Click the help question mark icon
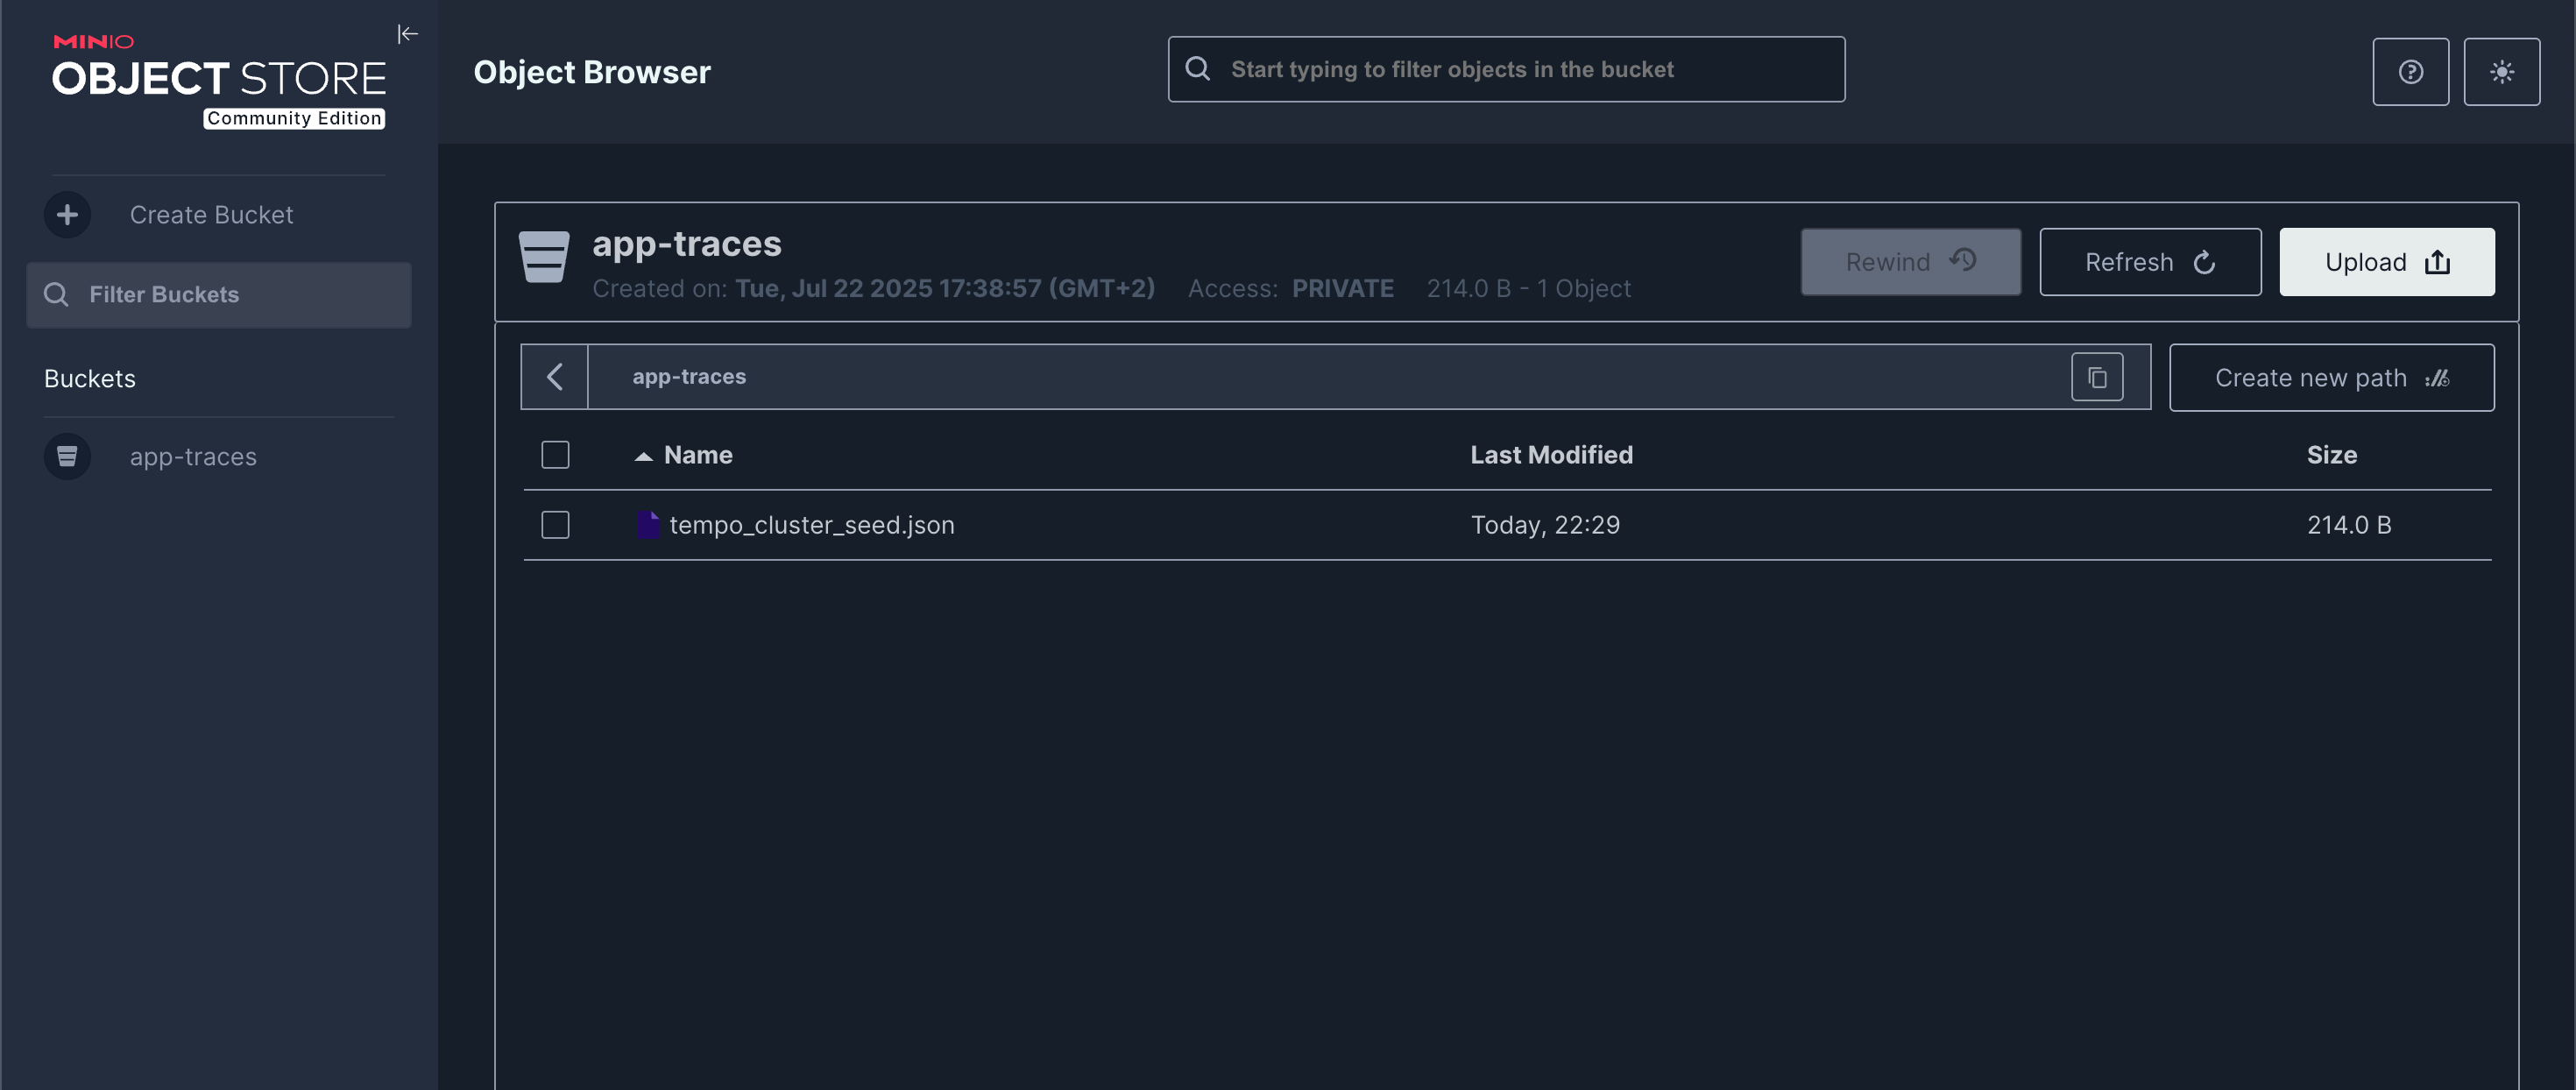The height and width of the screenshot is (1090, 2576). (2410, 71)
